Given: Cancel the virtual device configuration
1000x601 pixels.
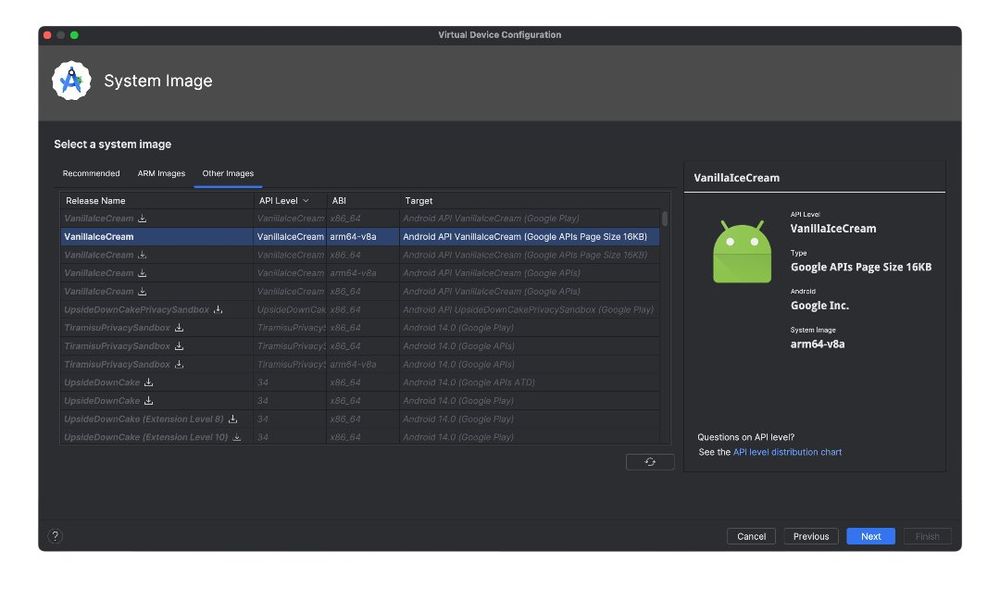Looking at the screenshot, I should tap(751, 537).
